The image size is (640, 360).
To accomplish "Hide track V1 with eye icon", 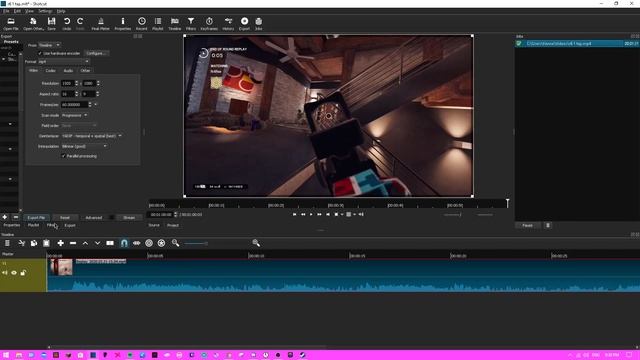I will 14,273.
